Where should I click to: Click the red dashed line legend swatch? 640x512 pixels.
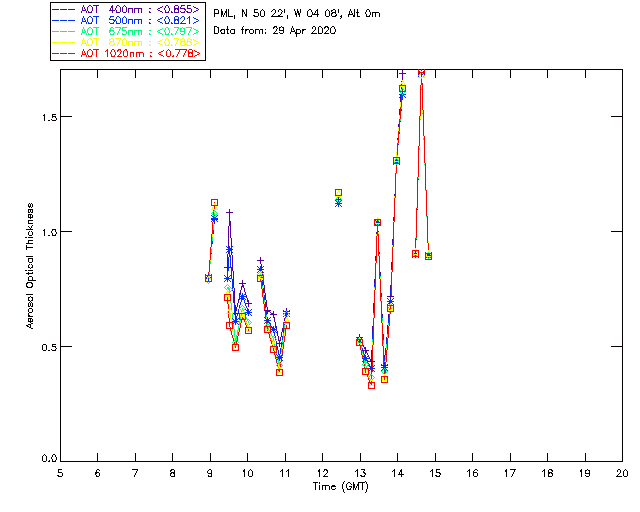pos(64,53)
